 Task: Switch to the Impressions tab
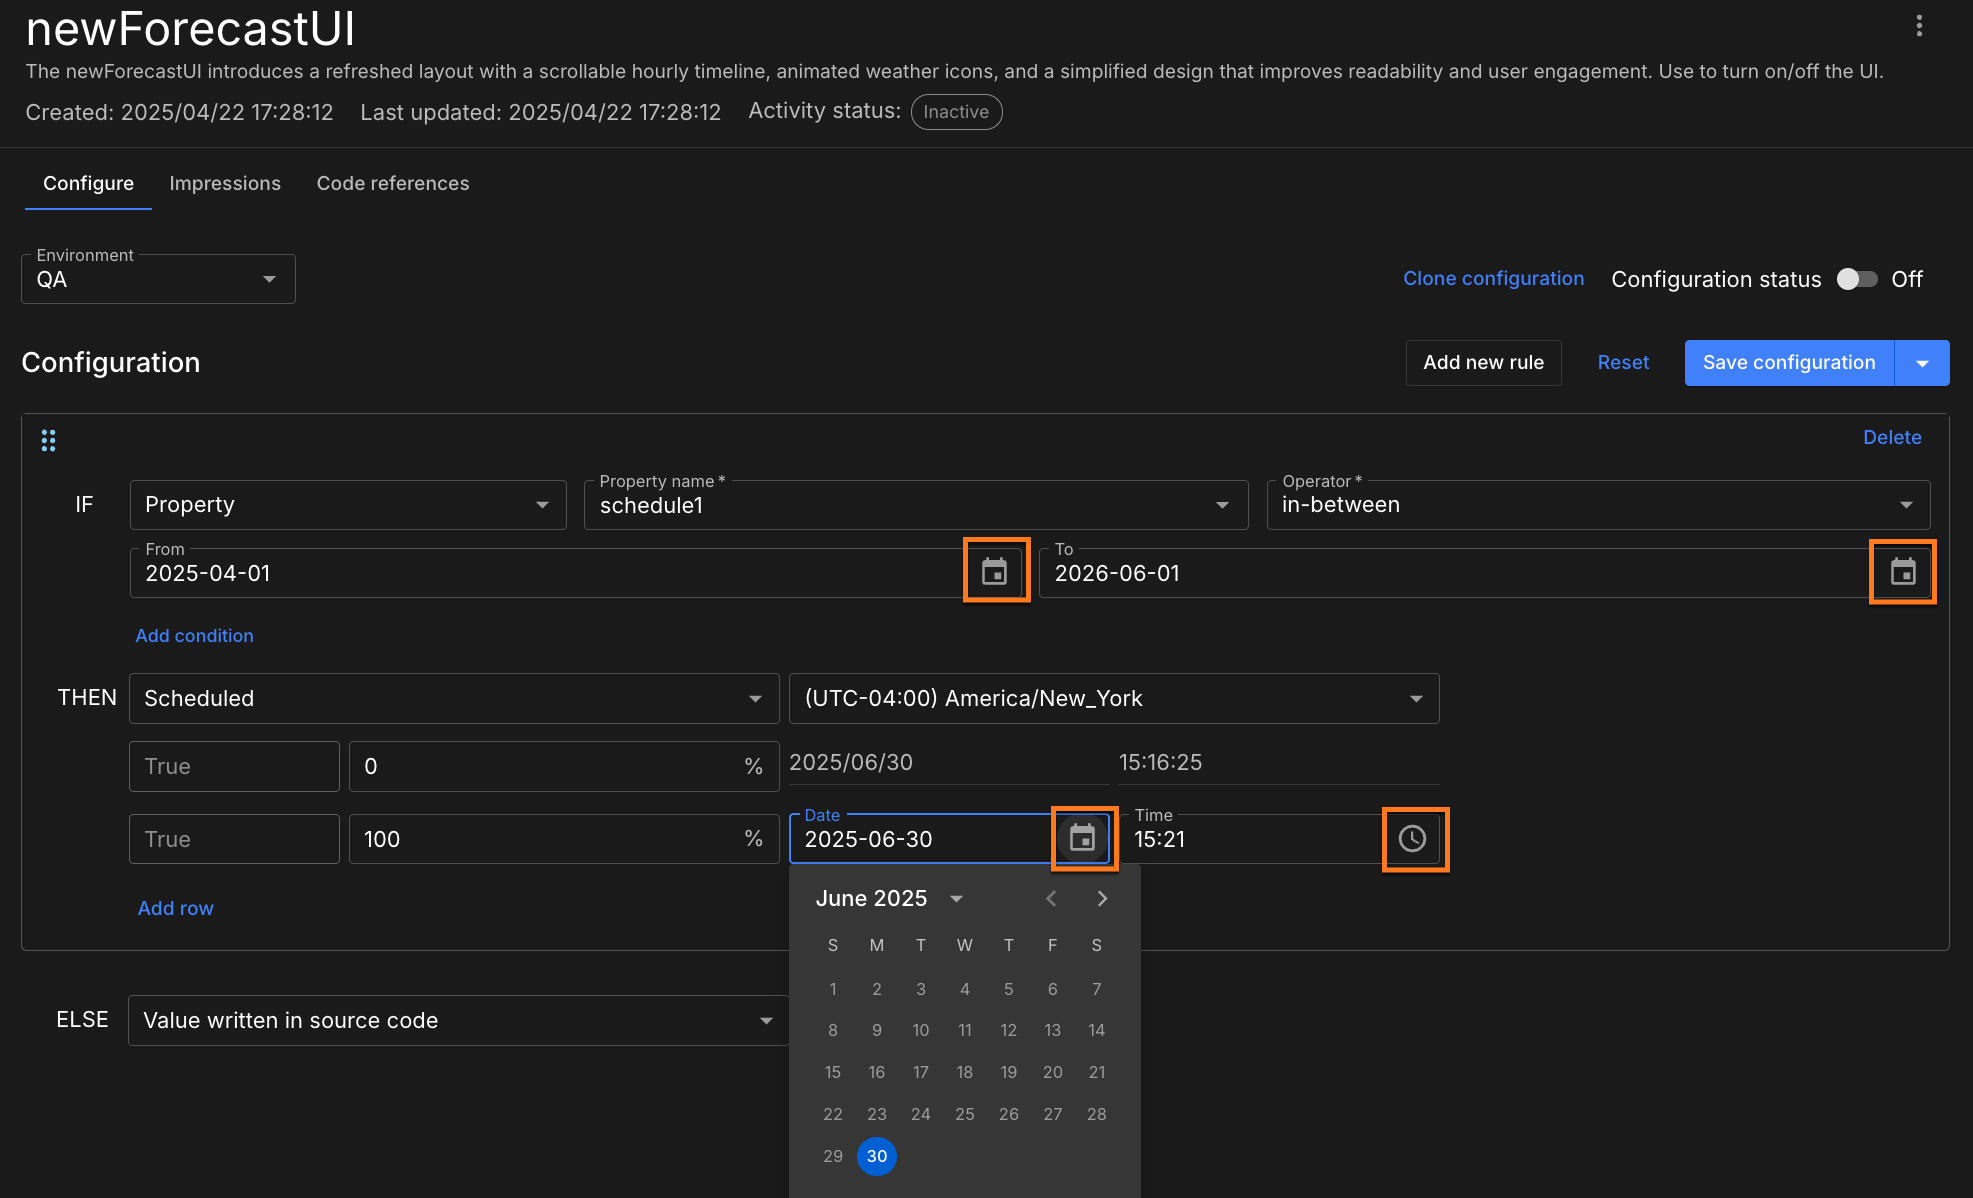(225, 183)
